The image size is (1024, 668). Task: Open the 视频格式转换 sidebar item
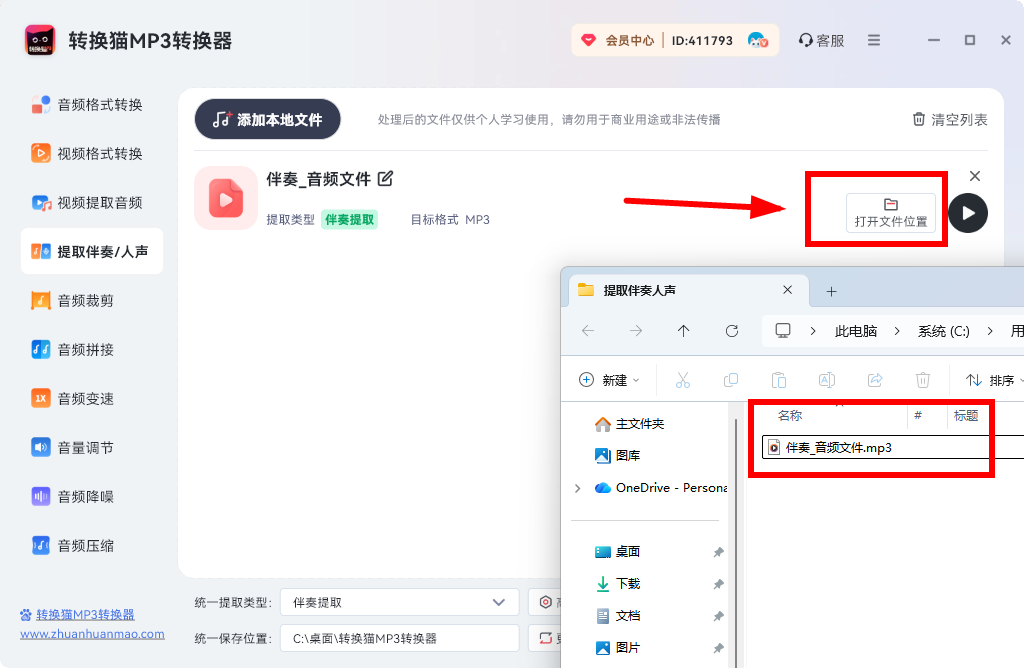pos(88,153)
